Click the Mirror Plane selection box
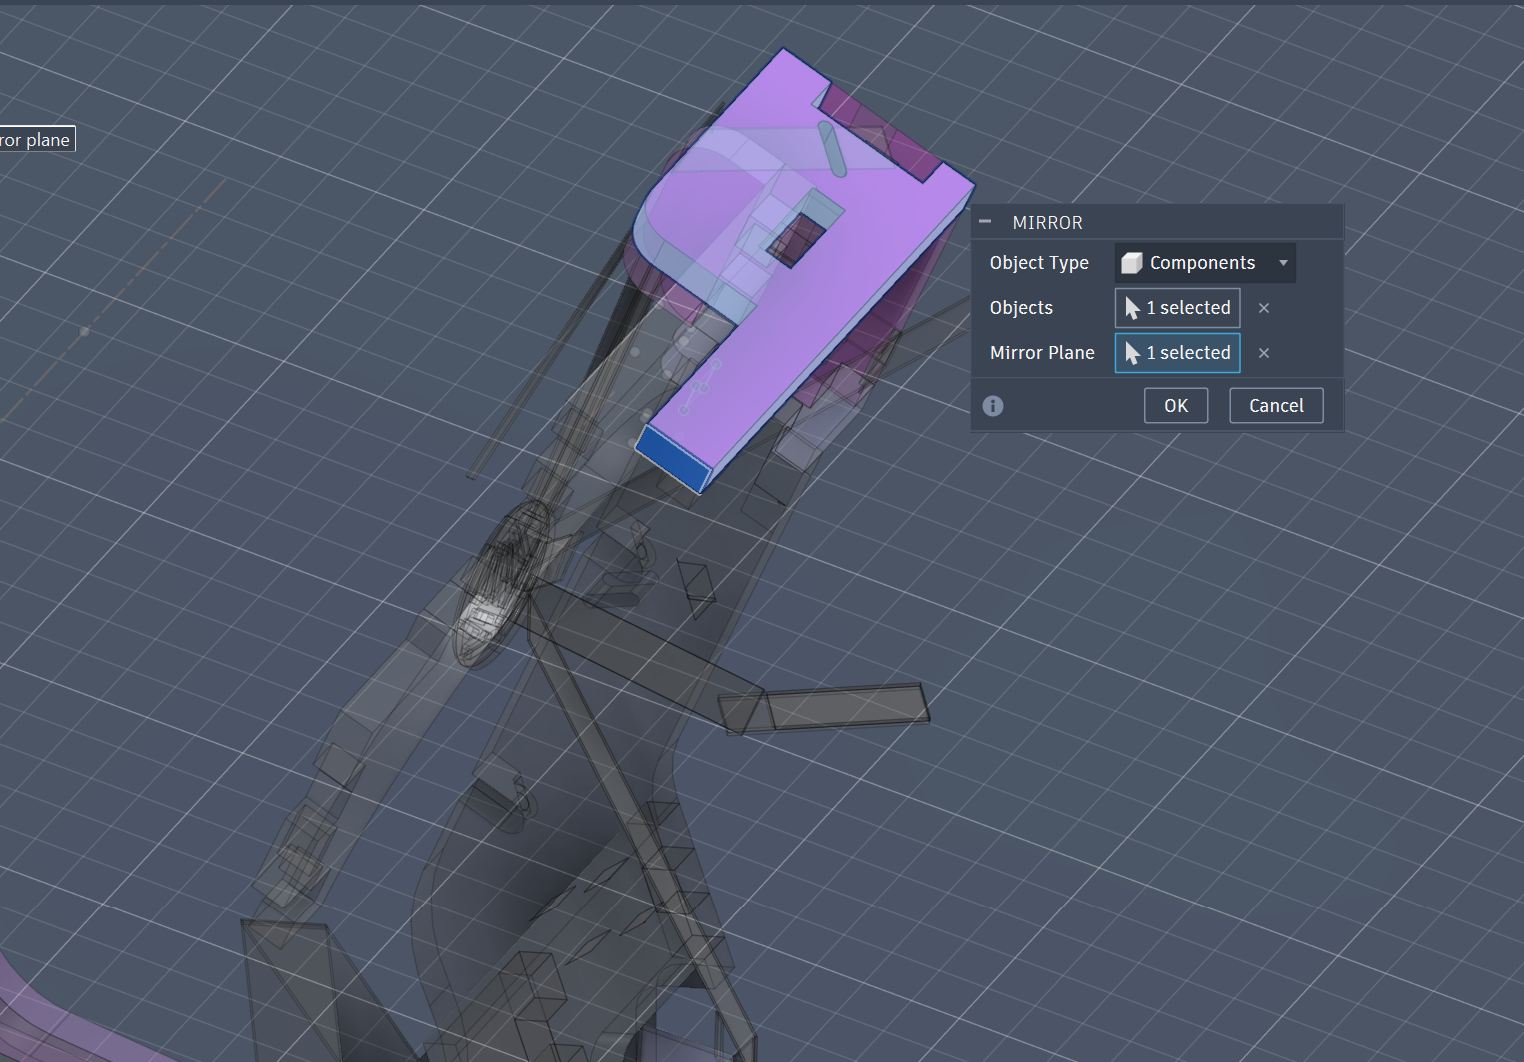The height and width of the screenshot is (1062, 1524). pos(1178,353)
